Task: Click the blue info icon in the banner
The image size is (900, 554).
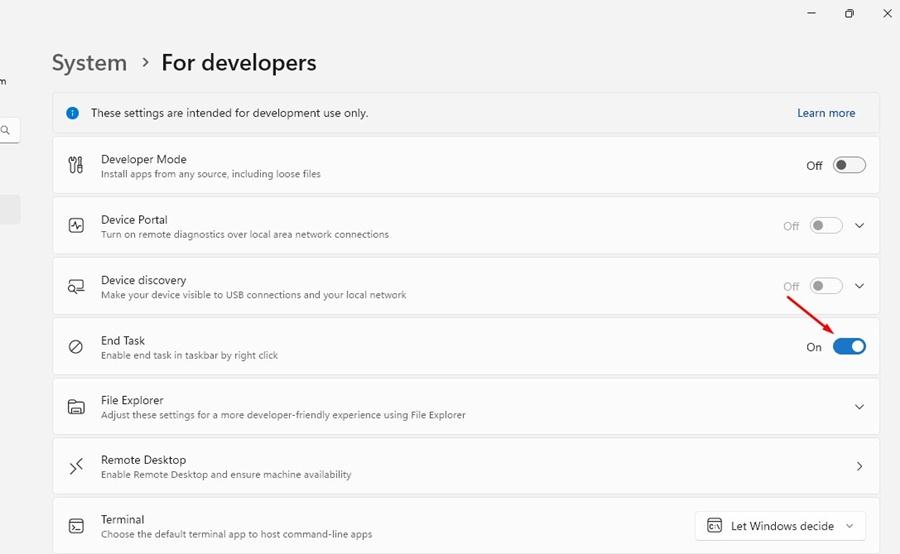Action: 72,113
